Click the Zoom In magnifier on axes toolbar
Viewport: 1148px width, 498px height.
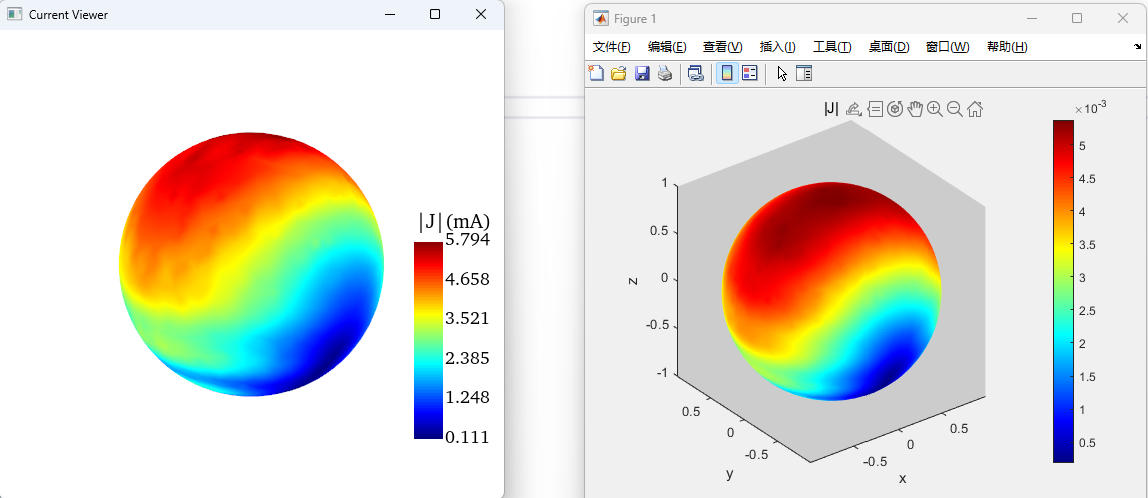[935, 109]
